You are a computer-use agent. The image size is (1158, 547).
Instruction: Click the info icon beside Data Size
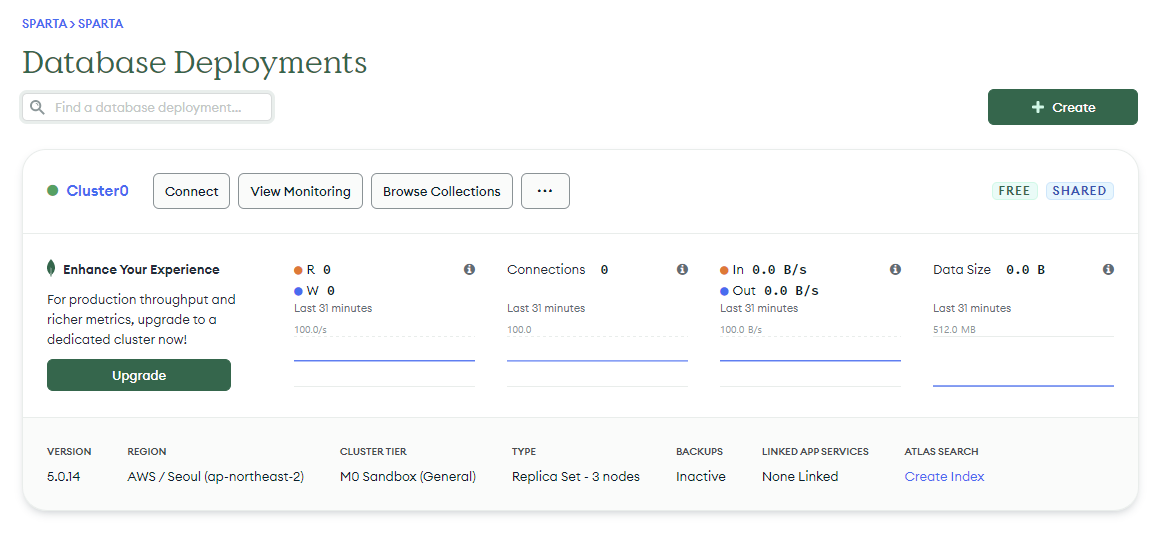click(x=1108, y=269)
